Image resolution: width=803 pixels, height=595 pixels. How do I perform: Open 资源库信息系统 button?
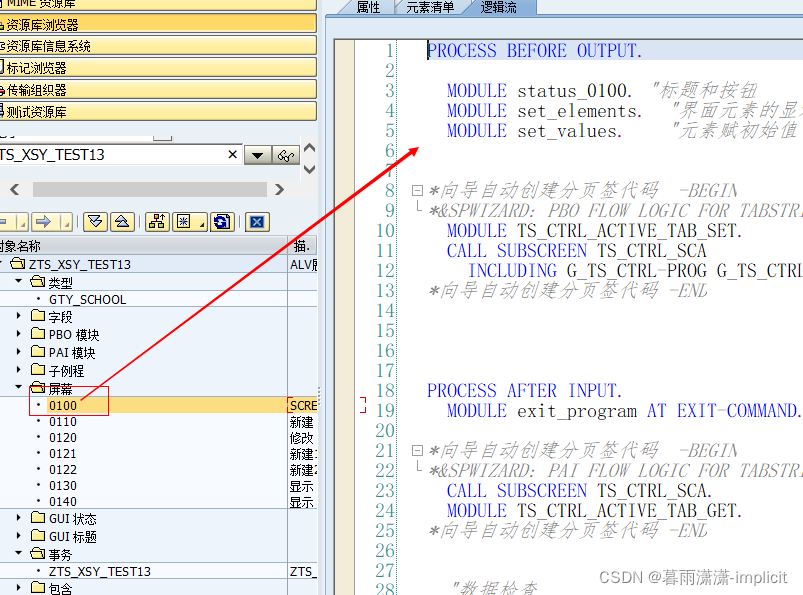158,46
